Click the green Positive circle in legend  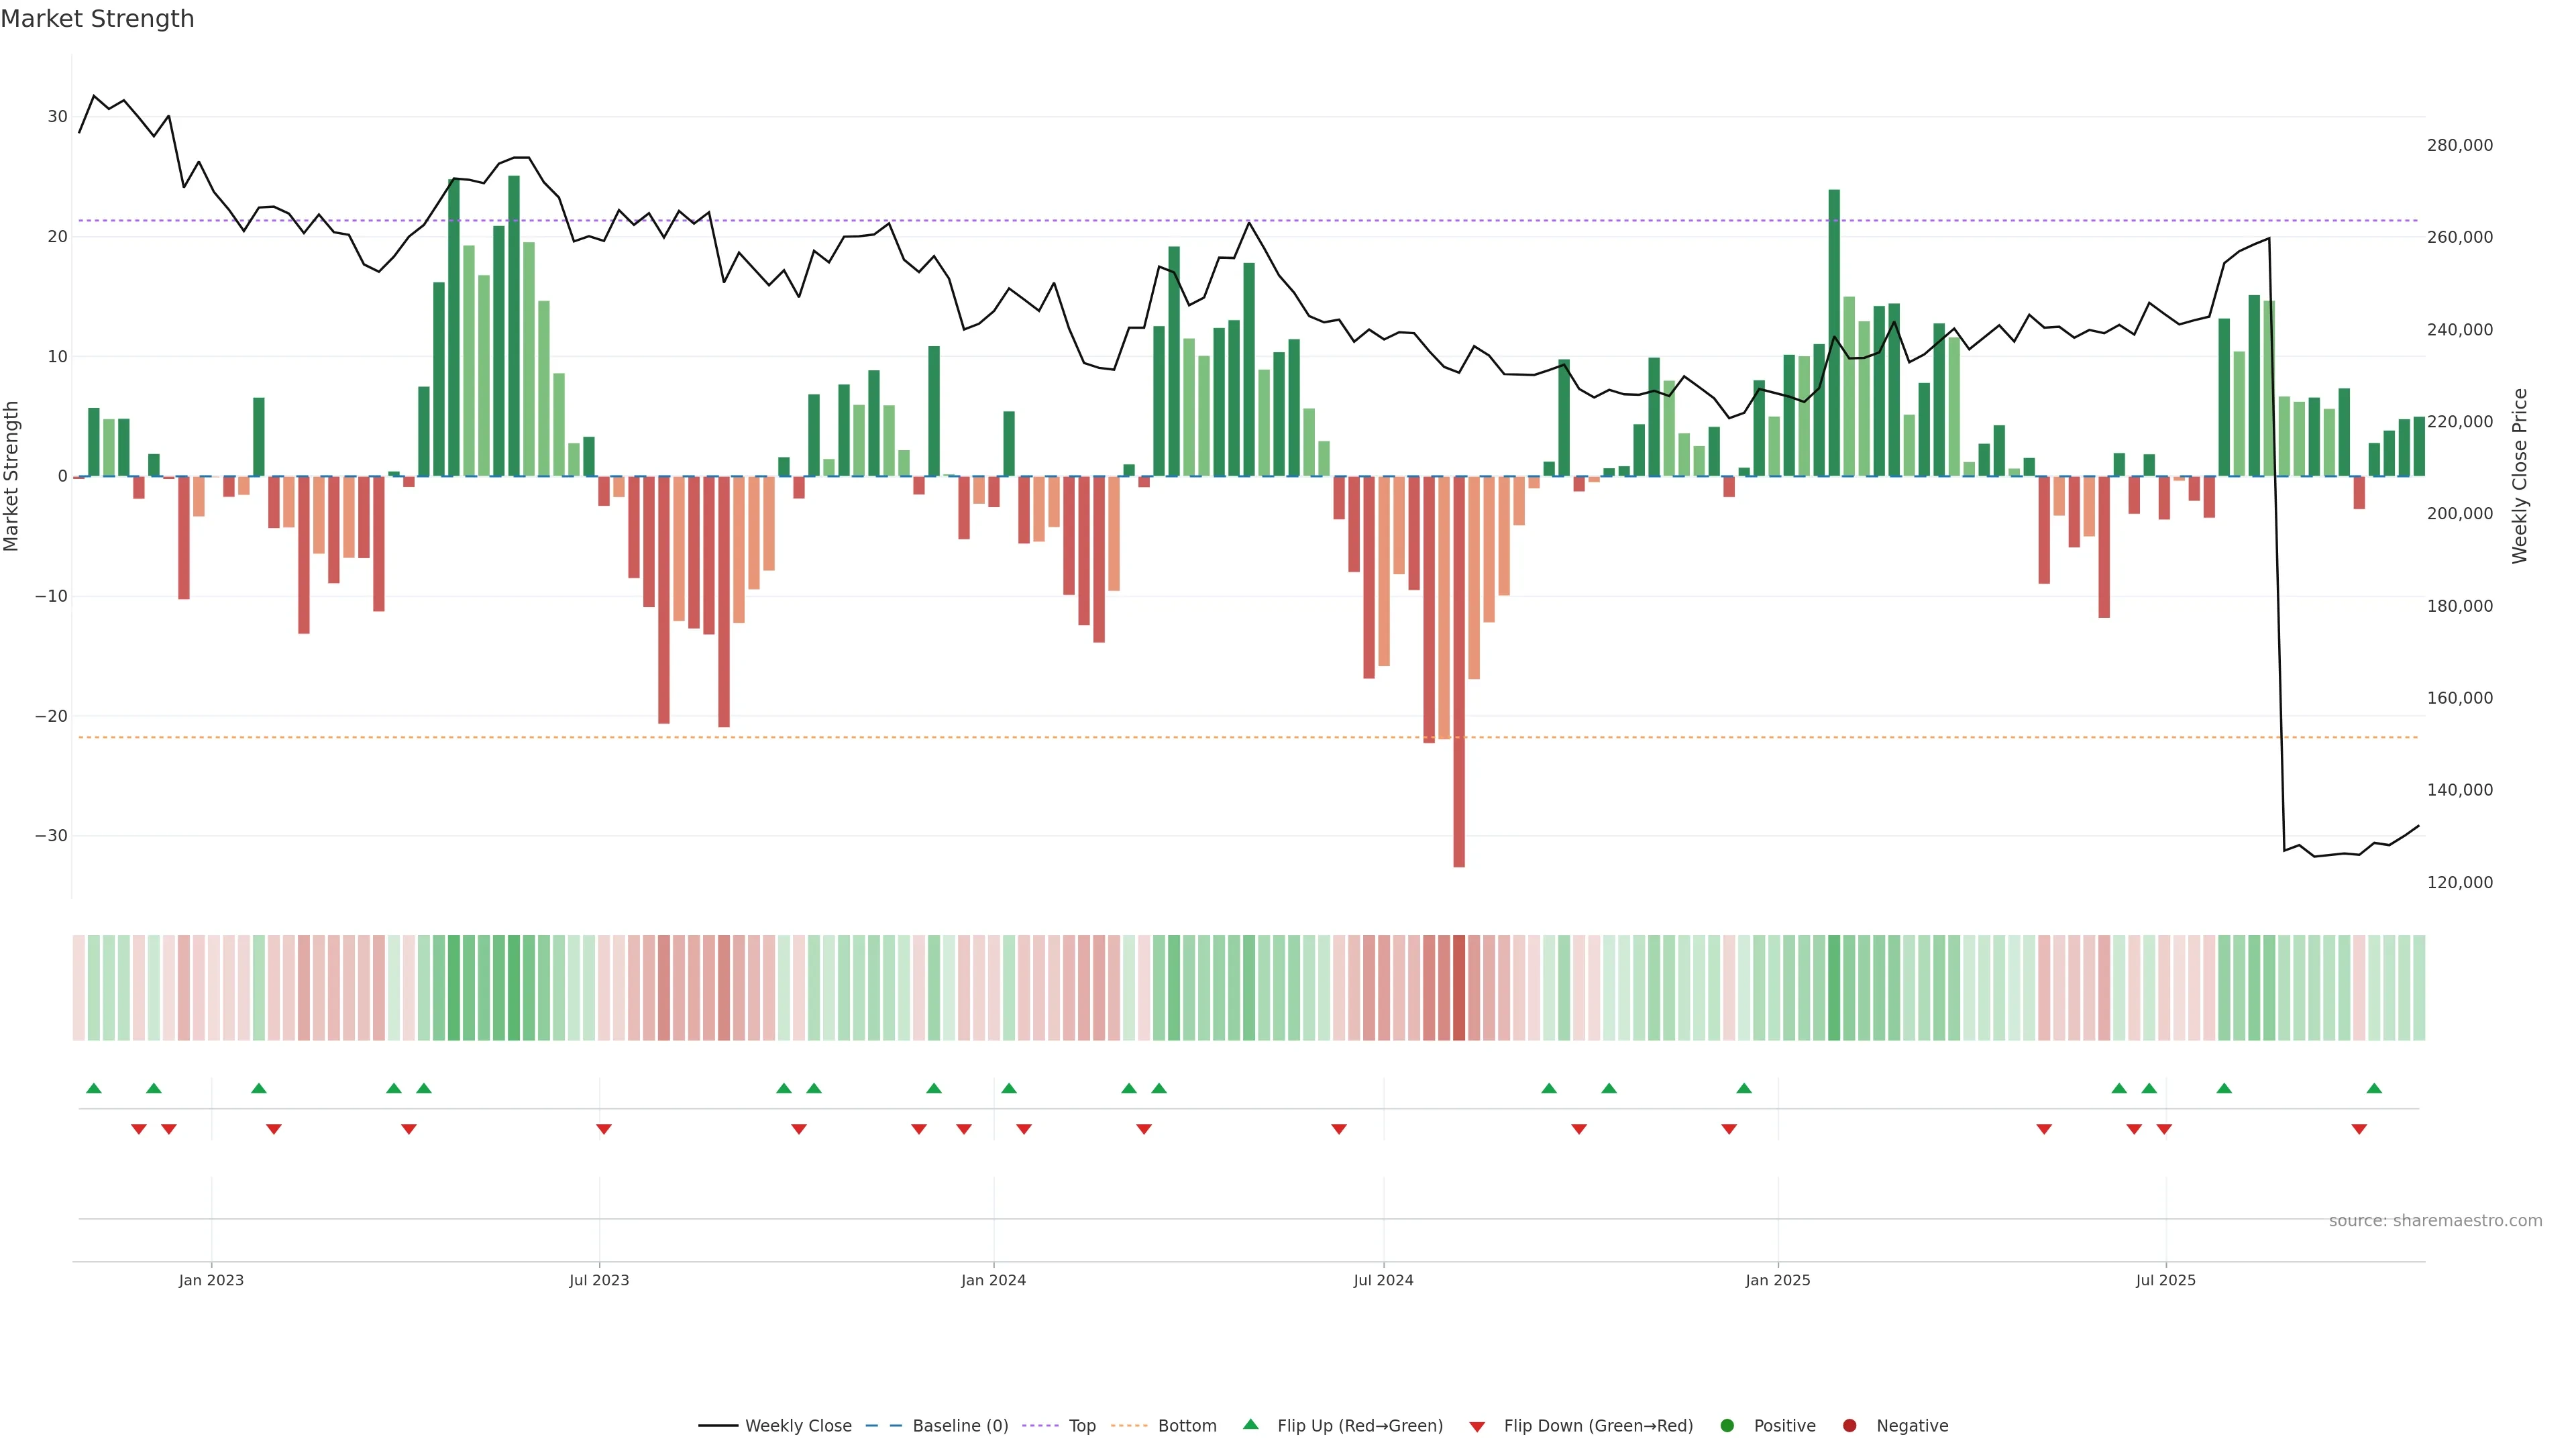click(x=1727, y=1426)
